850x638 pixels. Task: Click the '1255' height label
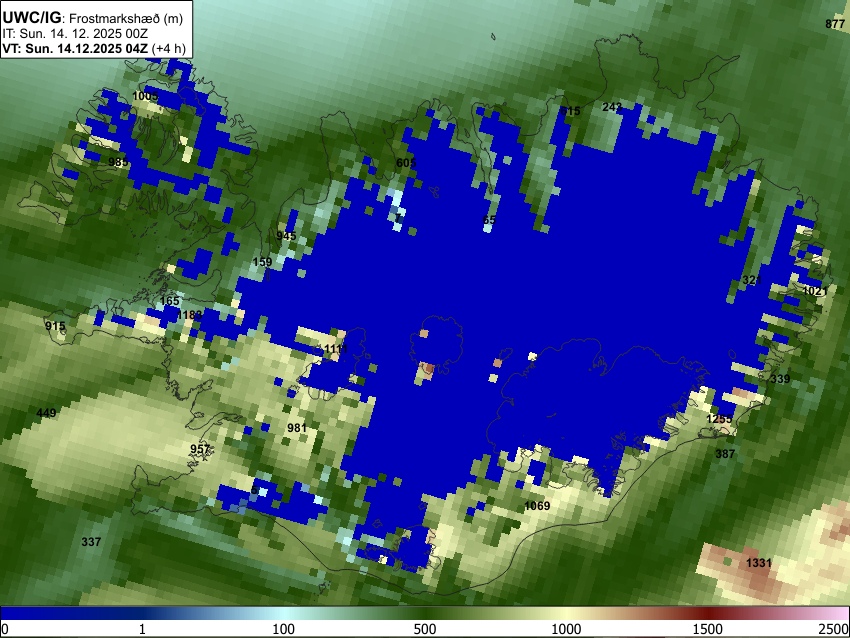(719, 419)
